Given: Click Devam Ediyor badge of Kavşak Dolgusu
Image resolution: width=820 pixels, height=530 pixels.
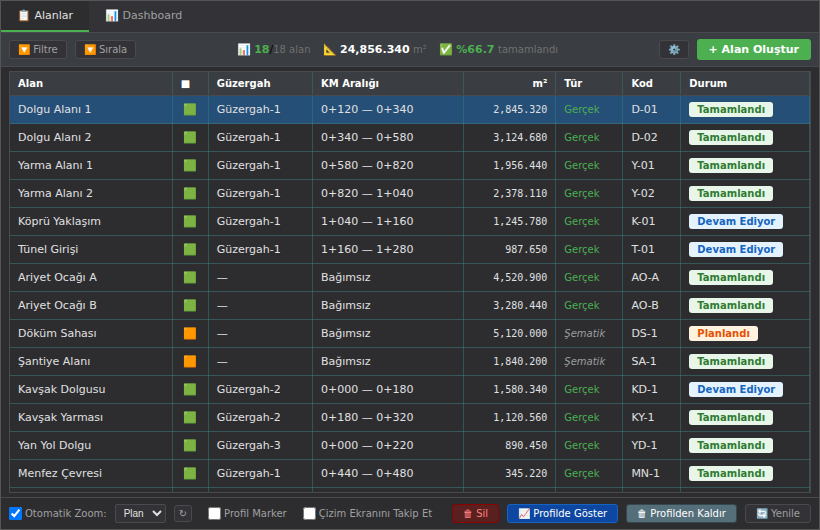Looking at the screenshot, I should point(736,389).
